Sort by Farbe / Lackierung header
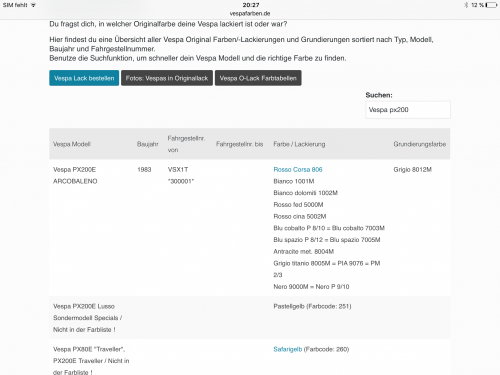The width and height of the screenshot is (500, 375). pyautogui.click(x=299, y=144)
